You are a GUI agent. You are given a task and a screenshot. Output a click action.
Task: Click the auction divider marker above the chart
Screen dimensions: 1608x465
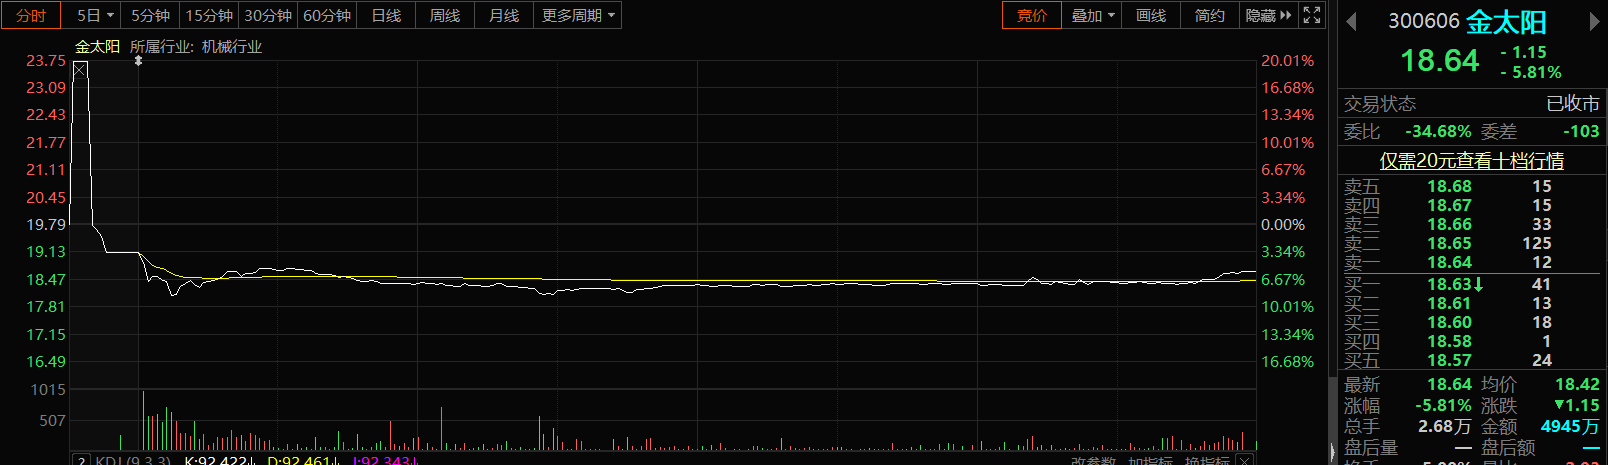(x=139, y=61)
